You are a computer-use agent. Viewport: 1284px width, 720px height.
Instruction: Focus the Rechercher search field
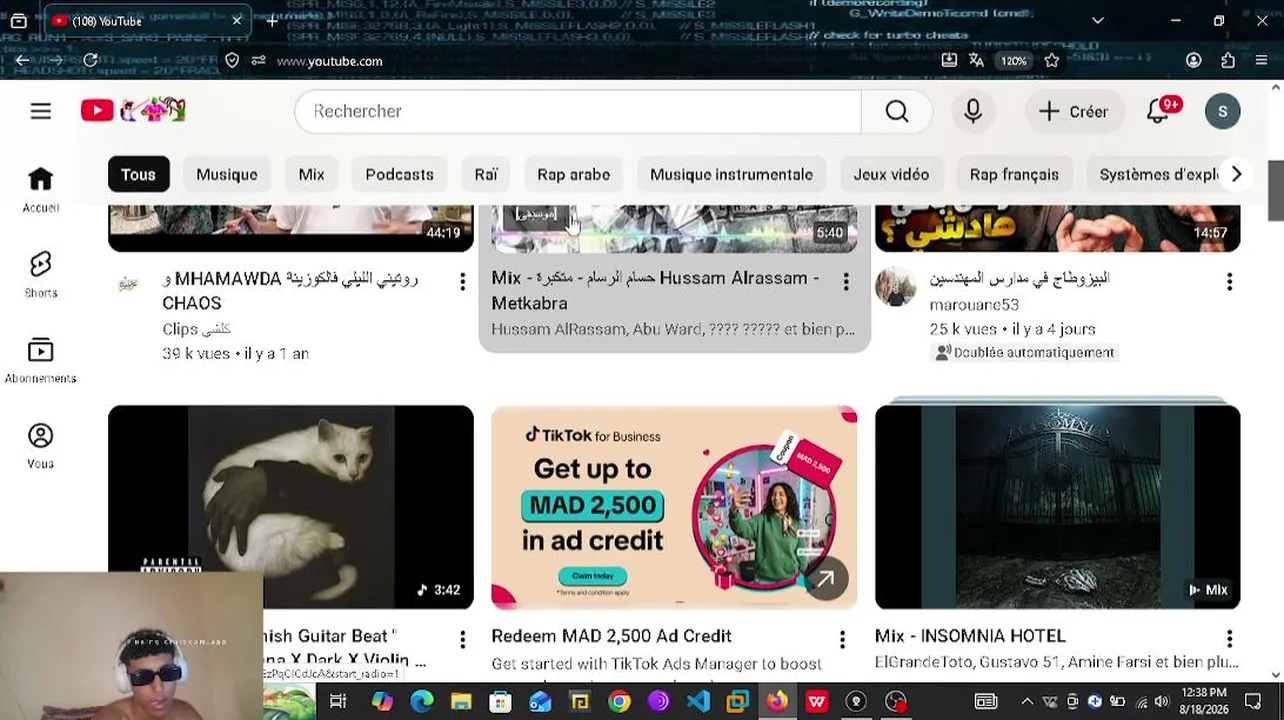[x=578, y=111]
